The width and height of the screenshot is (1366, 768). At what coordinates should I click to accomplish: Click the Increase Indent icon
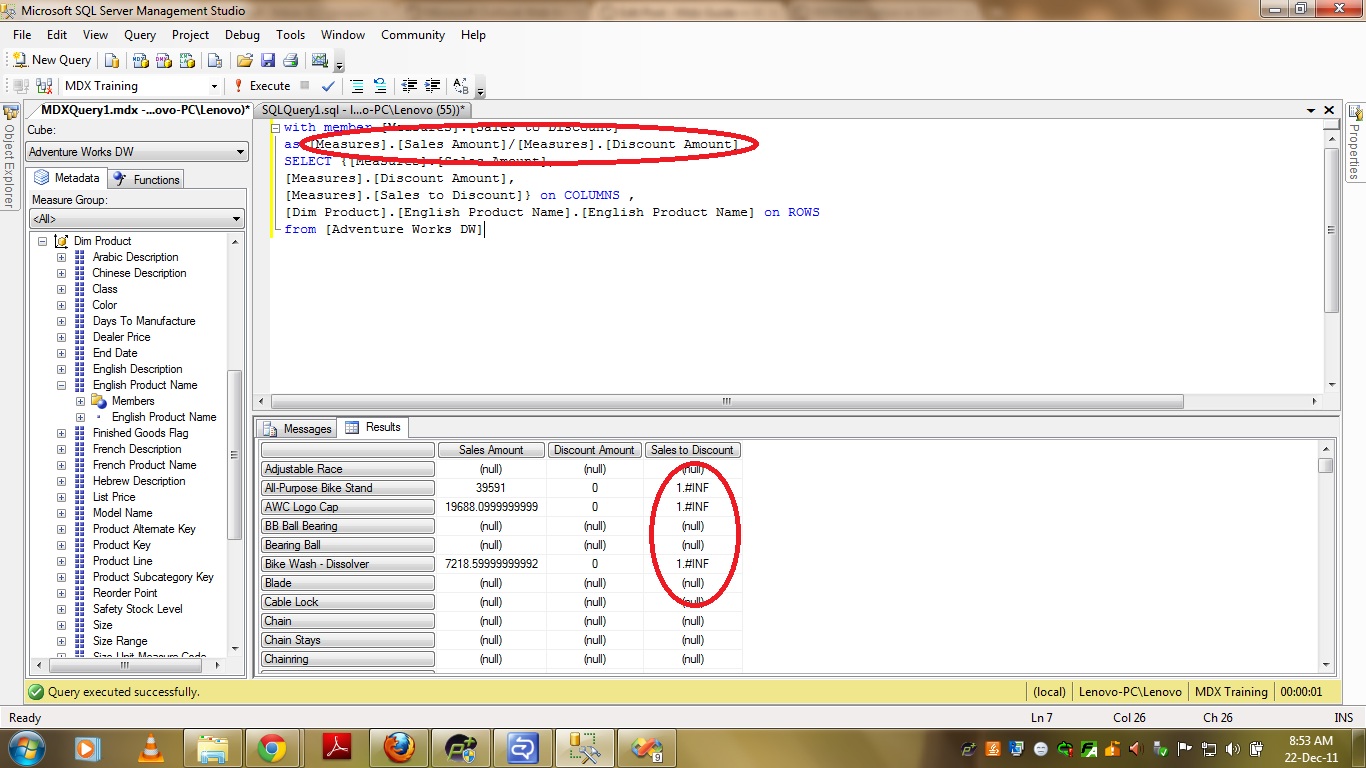[x=433, y=86]
